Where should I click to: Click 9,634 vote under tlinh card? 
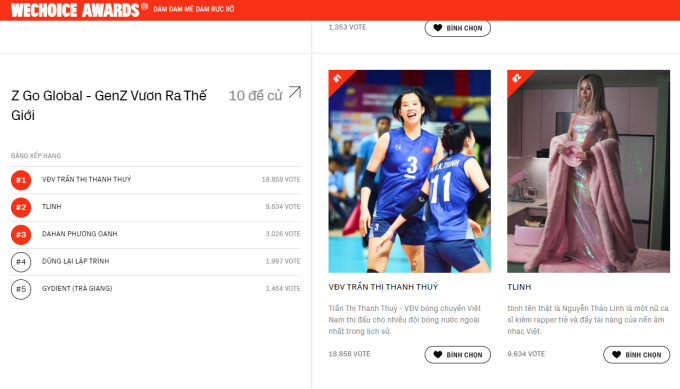pyautogui.click(x=526, y=354)
